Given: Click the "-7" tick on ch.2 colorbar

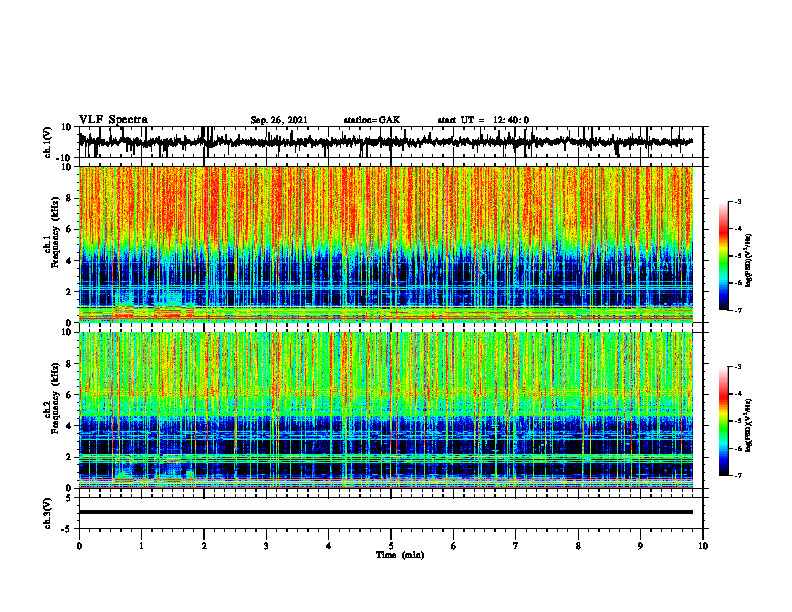Looking at the screenshot, I should point(737,476).
